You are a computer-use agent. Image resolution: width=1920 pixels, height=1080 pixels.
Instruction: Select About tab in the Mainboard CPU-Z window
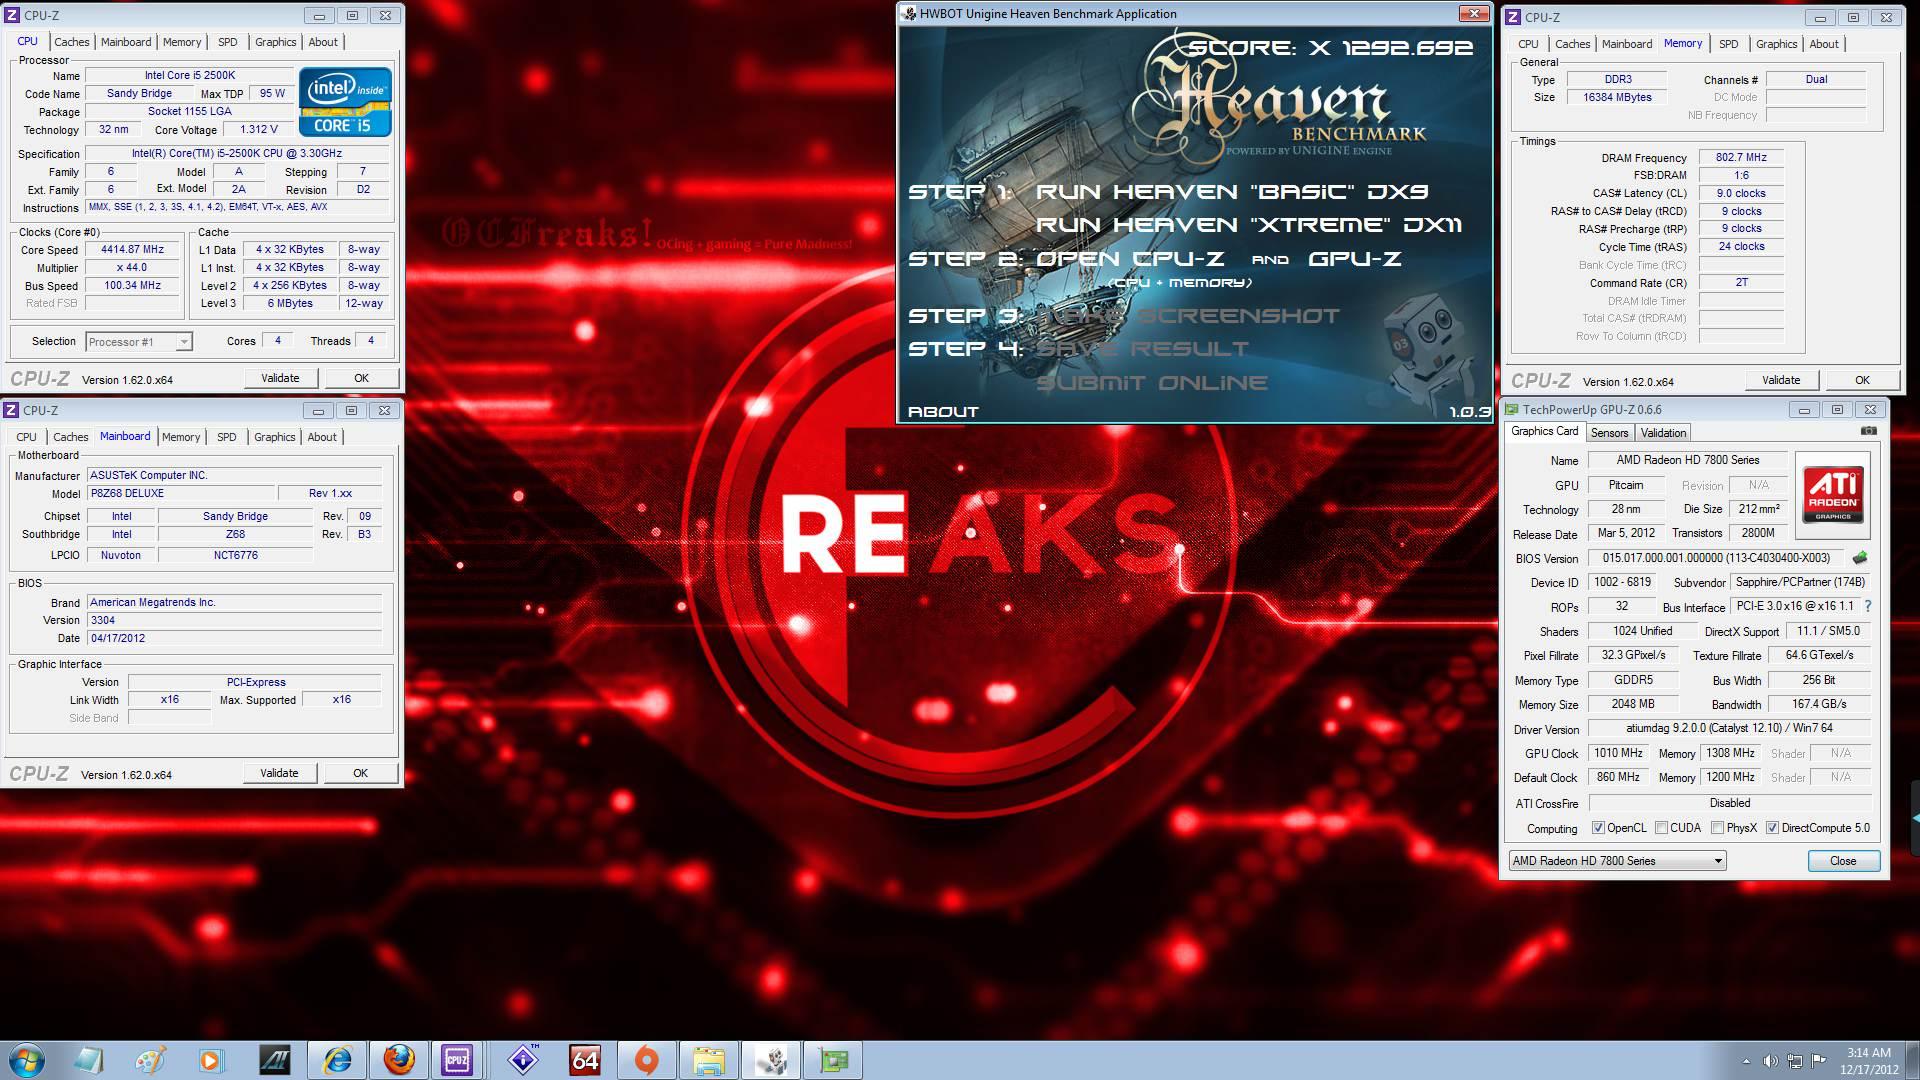click(322, 437)
